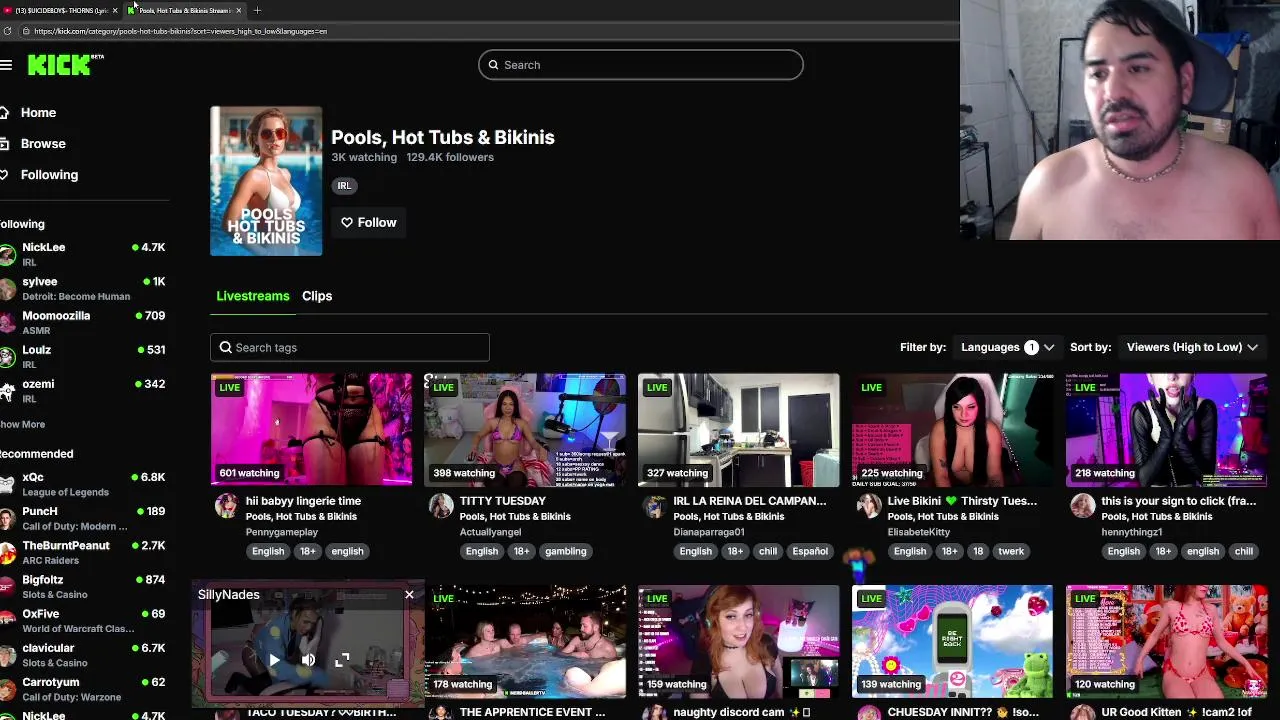Image resolution: width=1280 pixels, height=720 pixels.
Task: Open the 159 watching stream thumbnail
Action: (739, 641)
